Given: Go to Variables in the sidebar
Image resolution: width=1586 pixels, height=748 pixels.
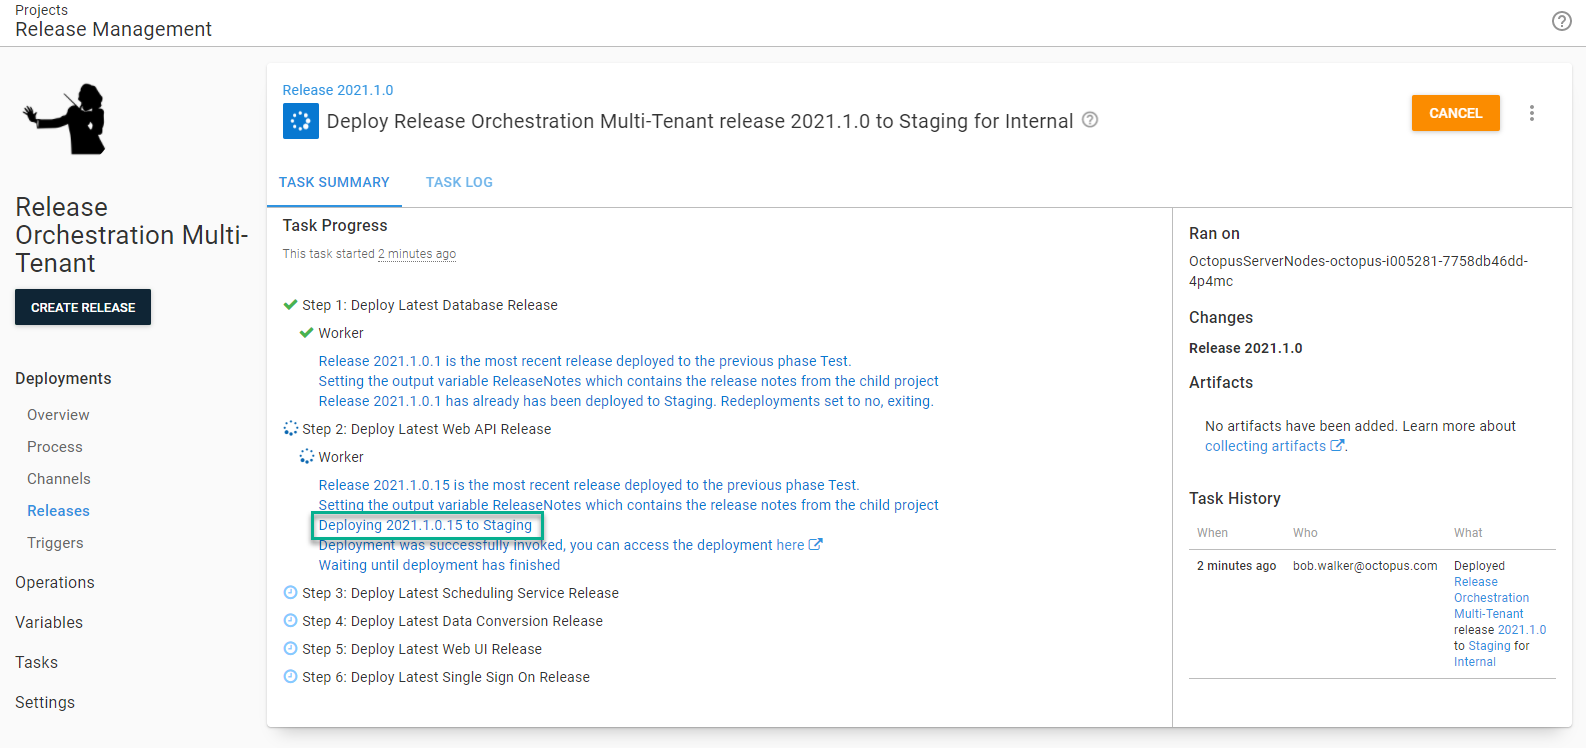Looking at the screenshot, I should point(49,622).
